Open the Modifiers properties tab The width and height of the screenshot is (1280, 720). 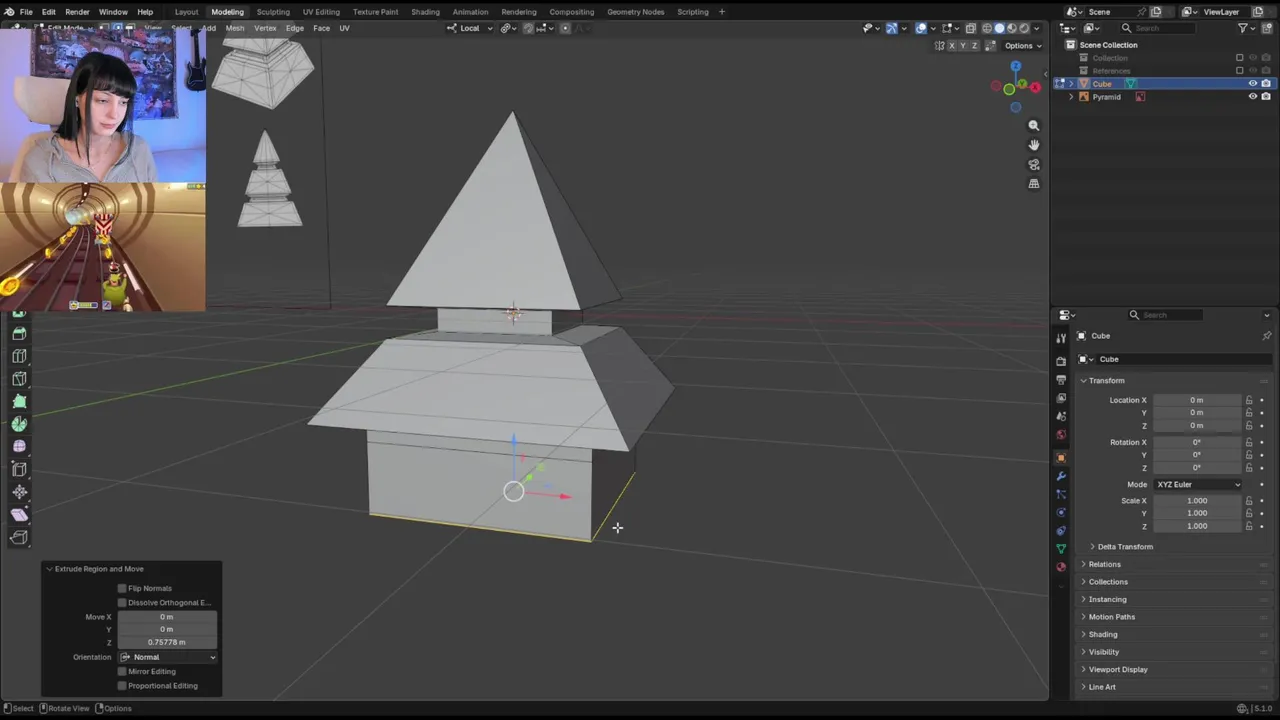[1061, 476]
